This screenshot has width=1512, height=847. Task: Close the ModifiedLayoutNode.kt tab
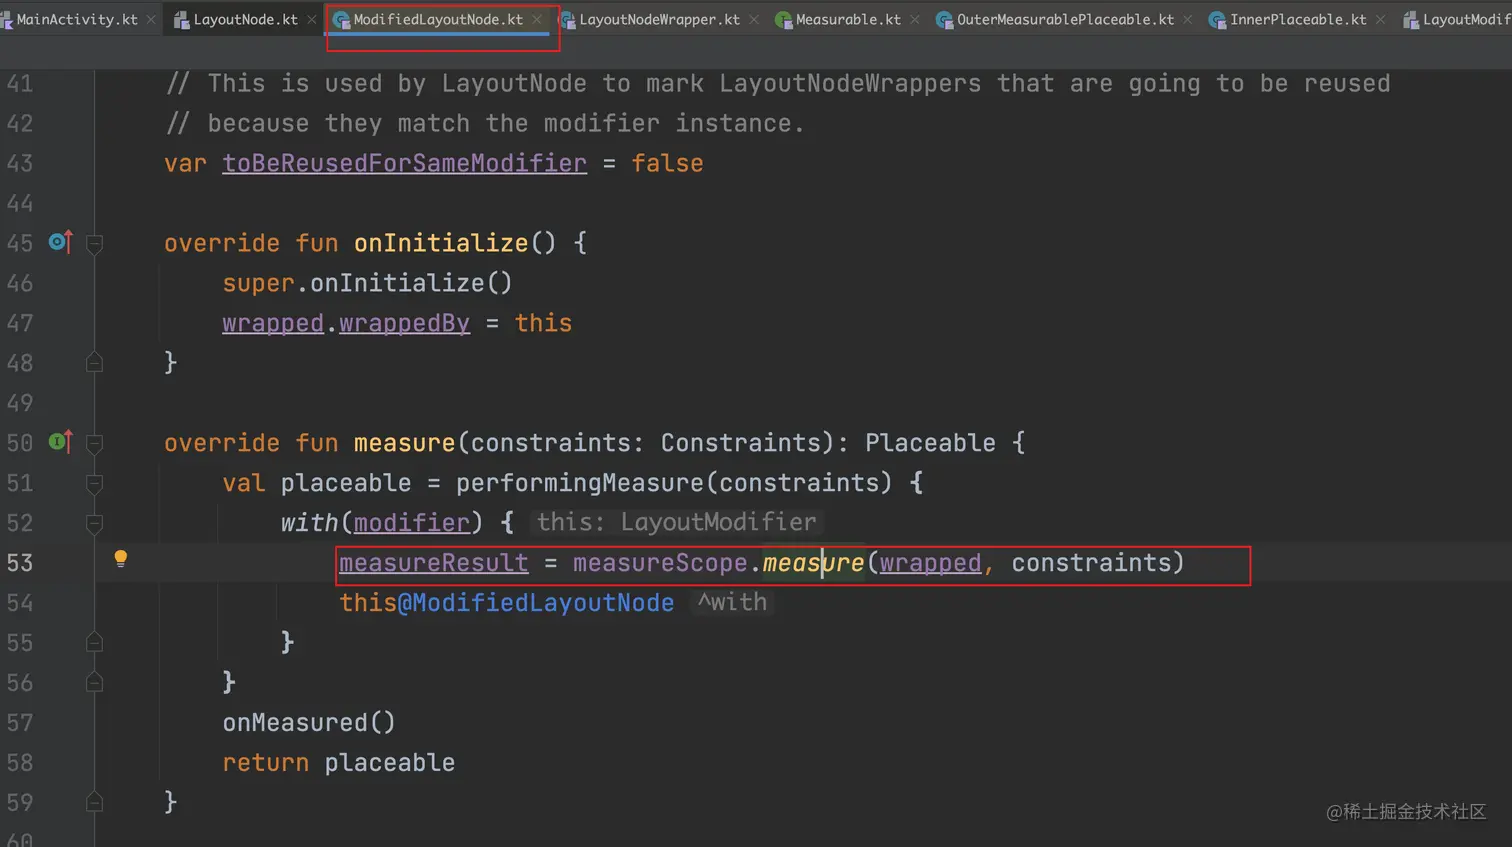click(x=537, y=19)
